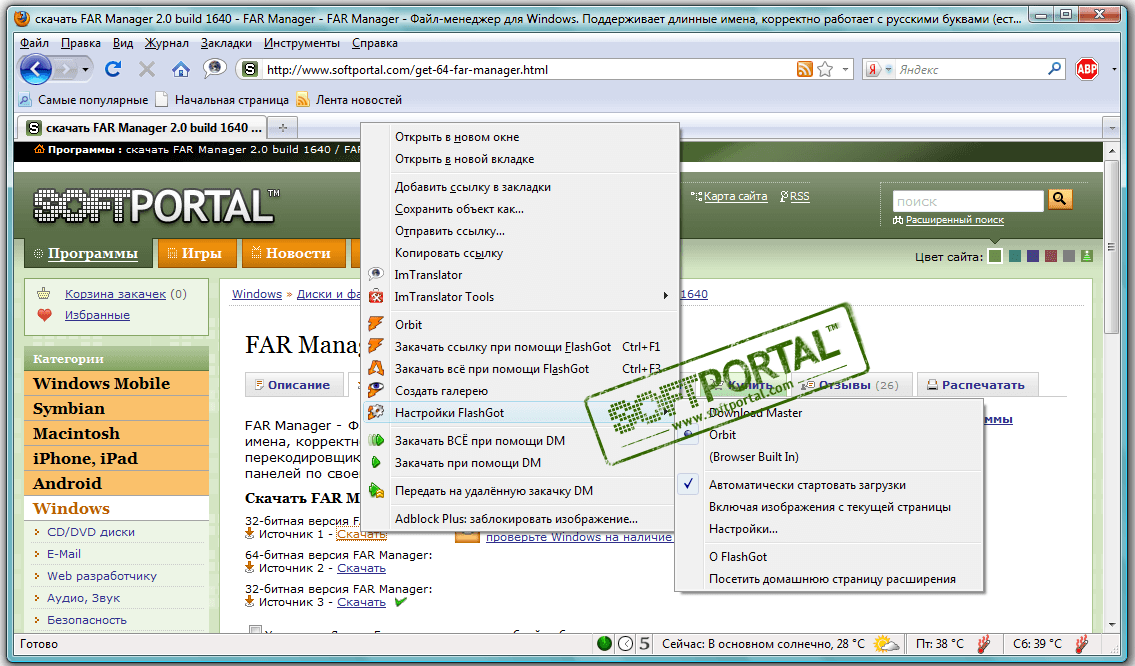
Task: Expand ImTranslator Tools submenu
Action: 665,296
